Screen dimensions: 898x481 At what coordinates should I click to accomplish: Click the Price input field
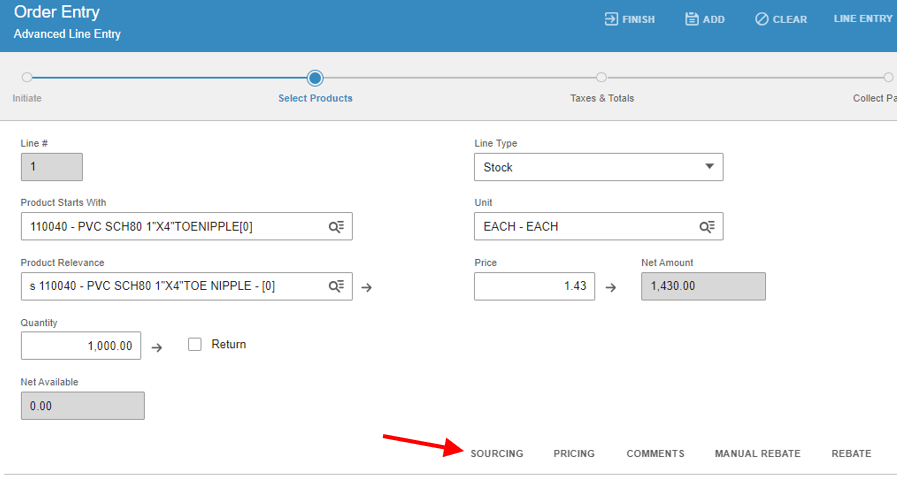coord(534,286)
